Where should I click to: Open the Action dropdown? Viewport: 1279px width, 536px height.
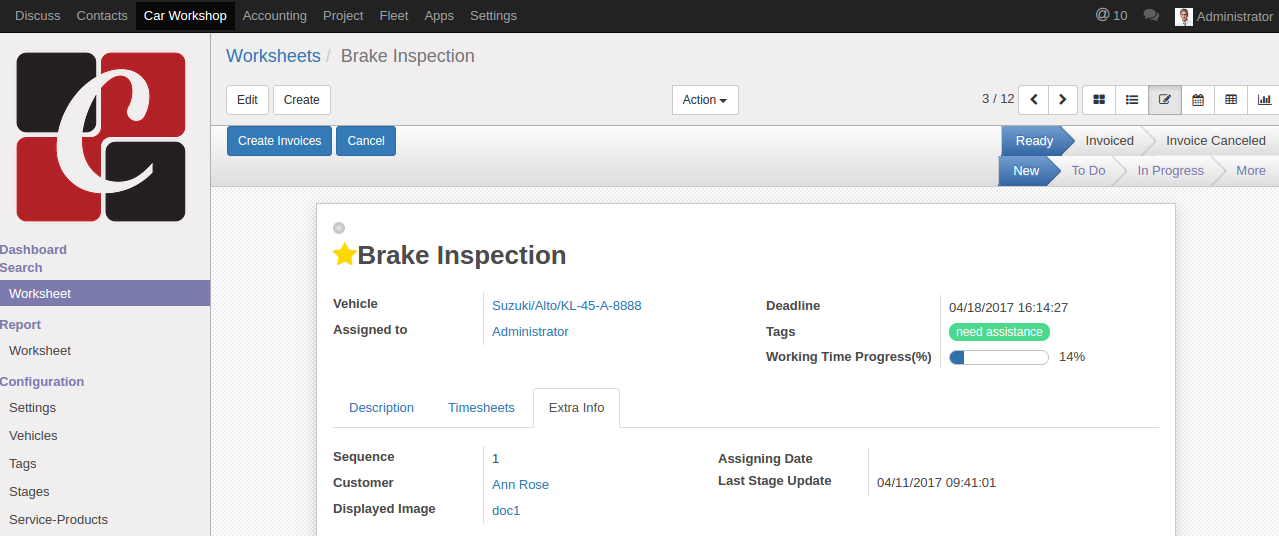coord(704,100)
